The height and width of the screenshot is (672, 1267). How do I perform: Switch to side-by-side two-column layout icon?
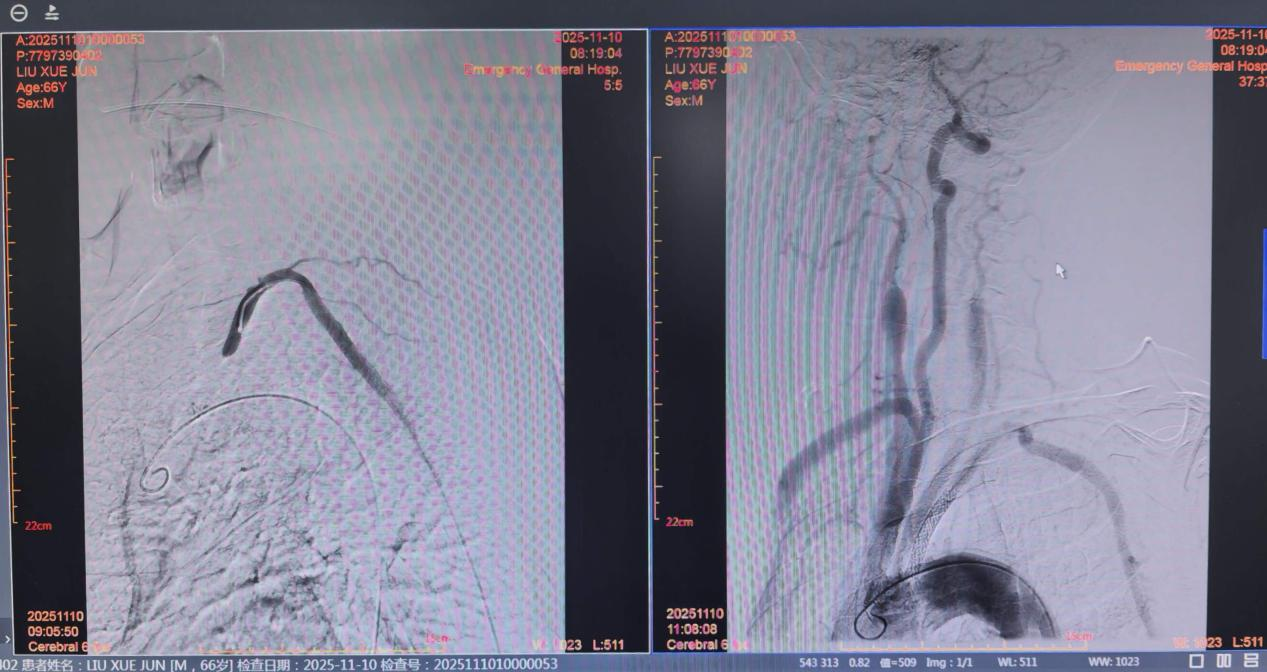pos(1224,662)
